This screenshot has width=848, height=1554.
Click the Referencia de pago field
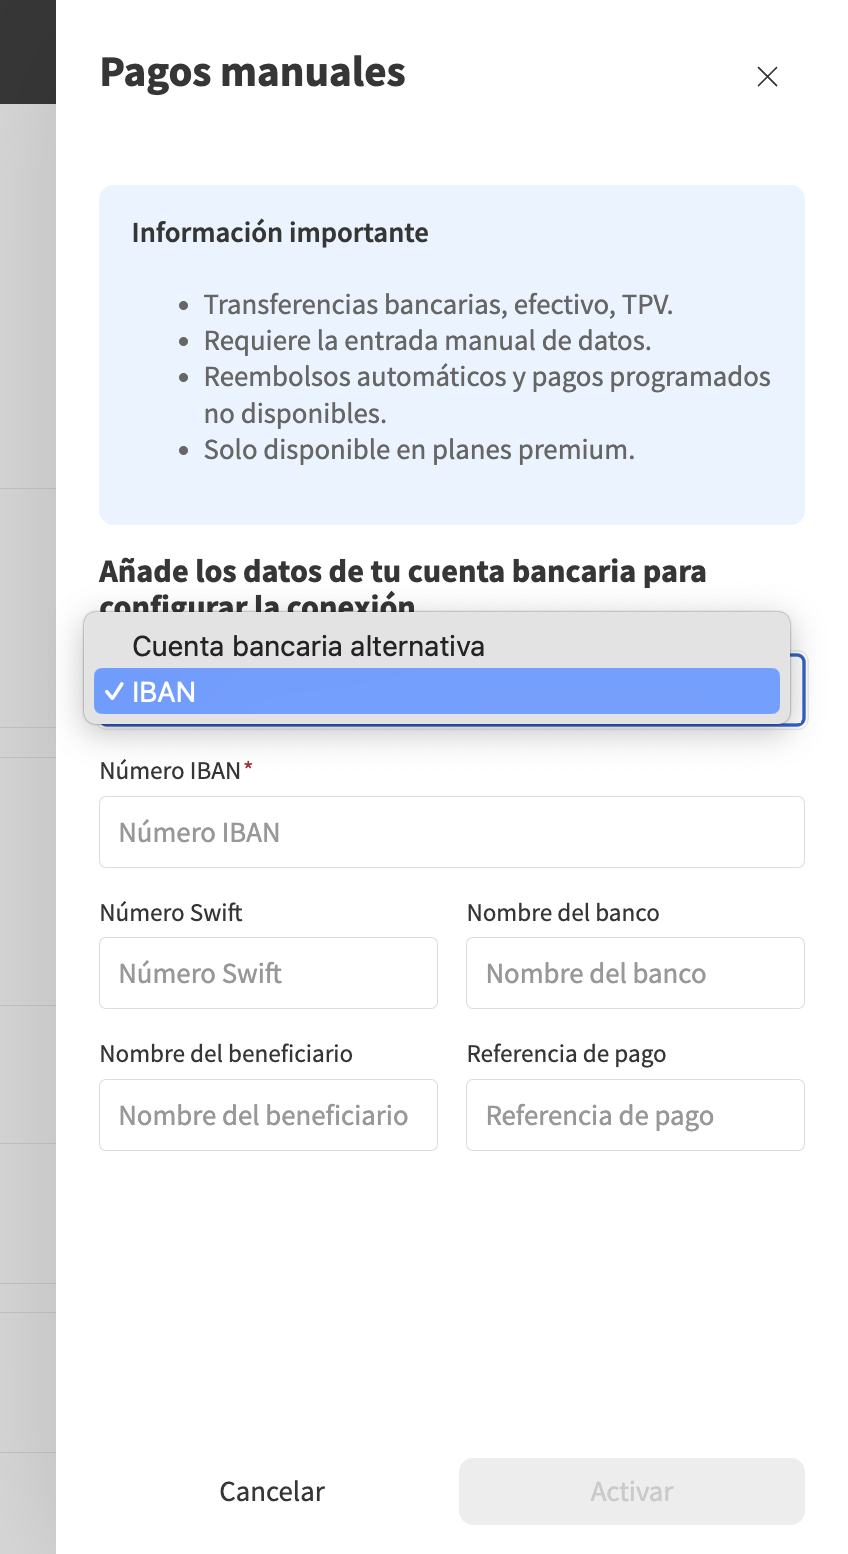[635, 1114]
